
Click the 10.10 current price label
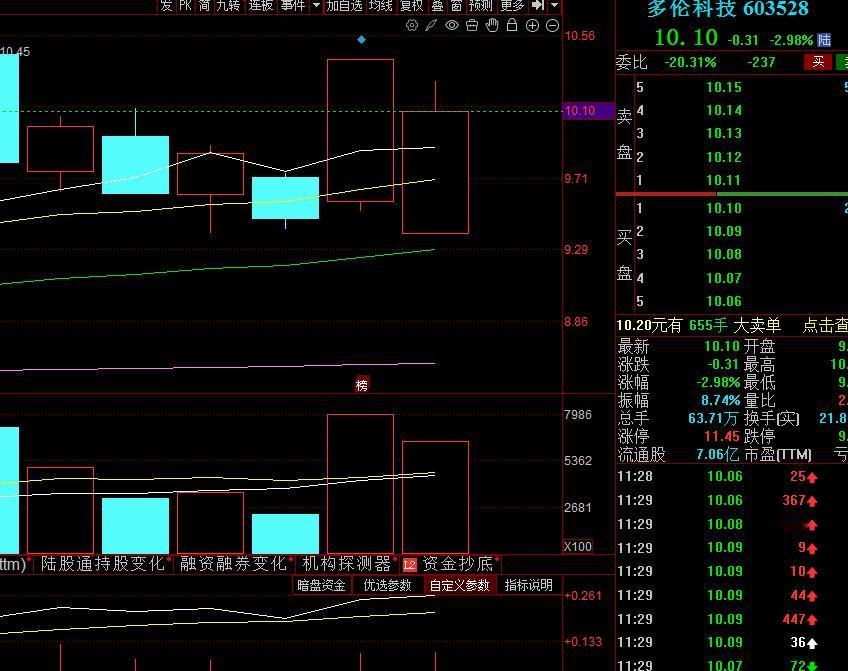588,111
